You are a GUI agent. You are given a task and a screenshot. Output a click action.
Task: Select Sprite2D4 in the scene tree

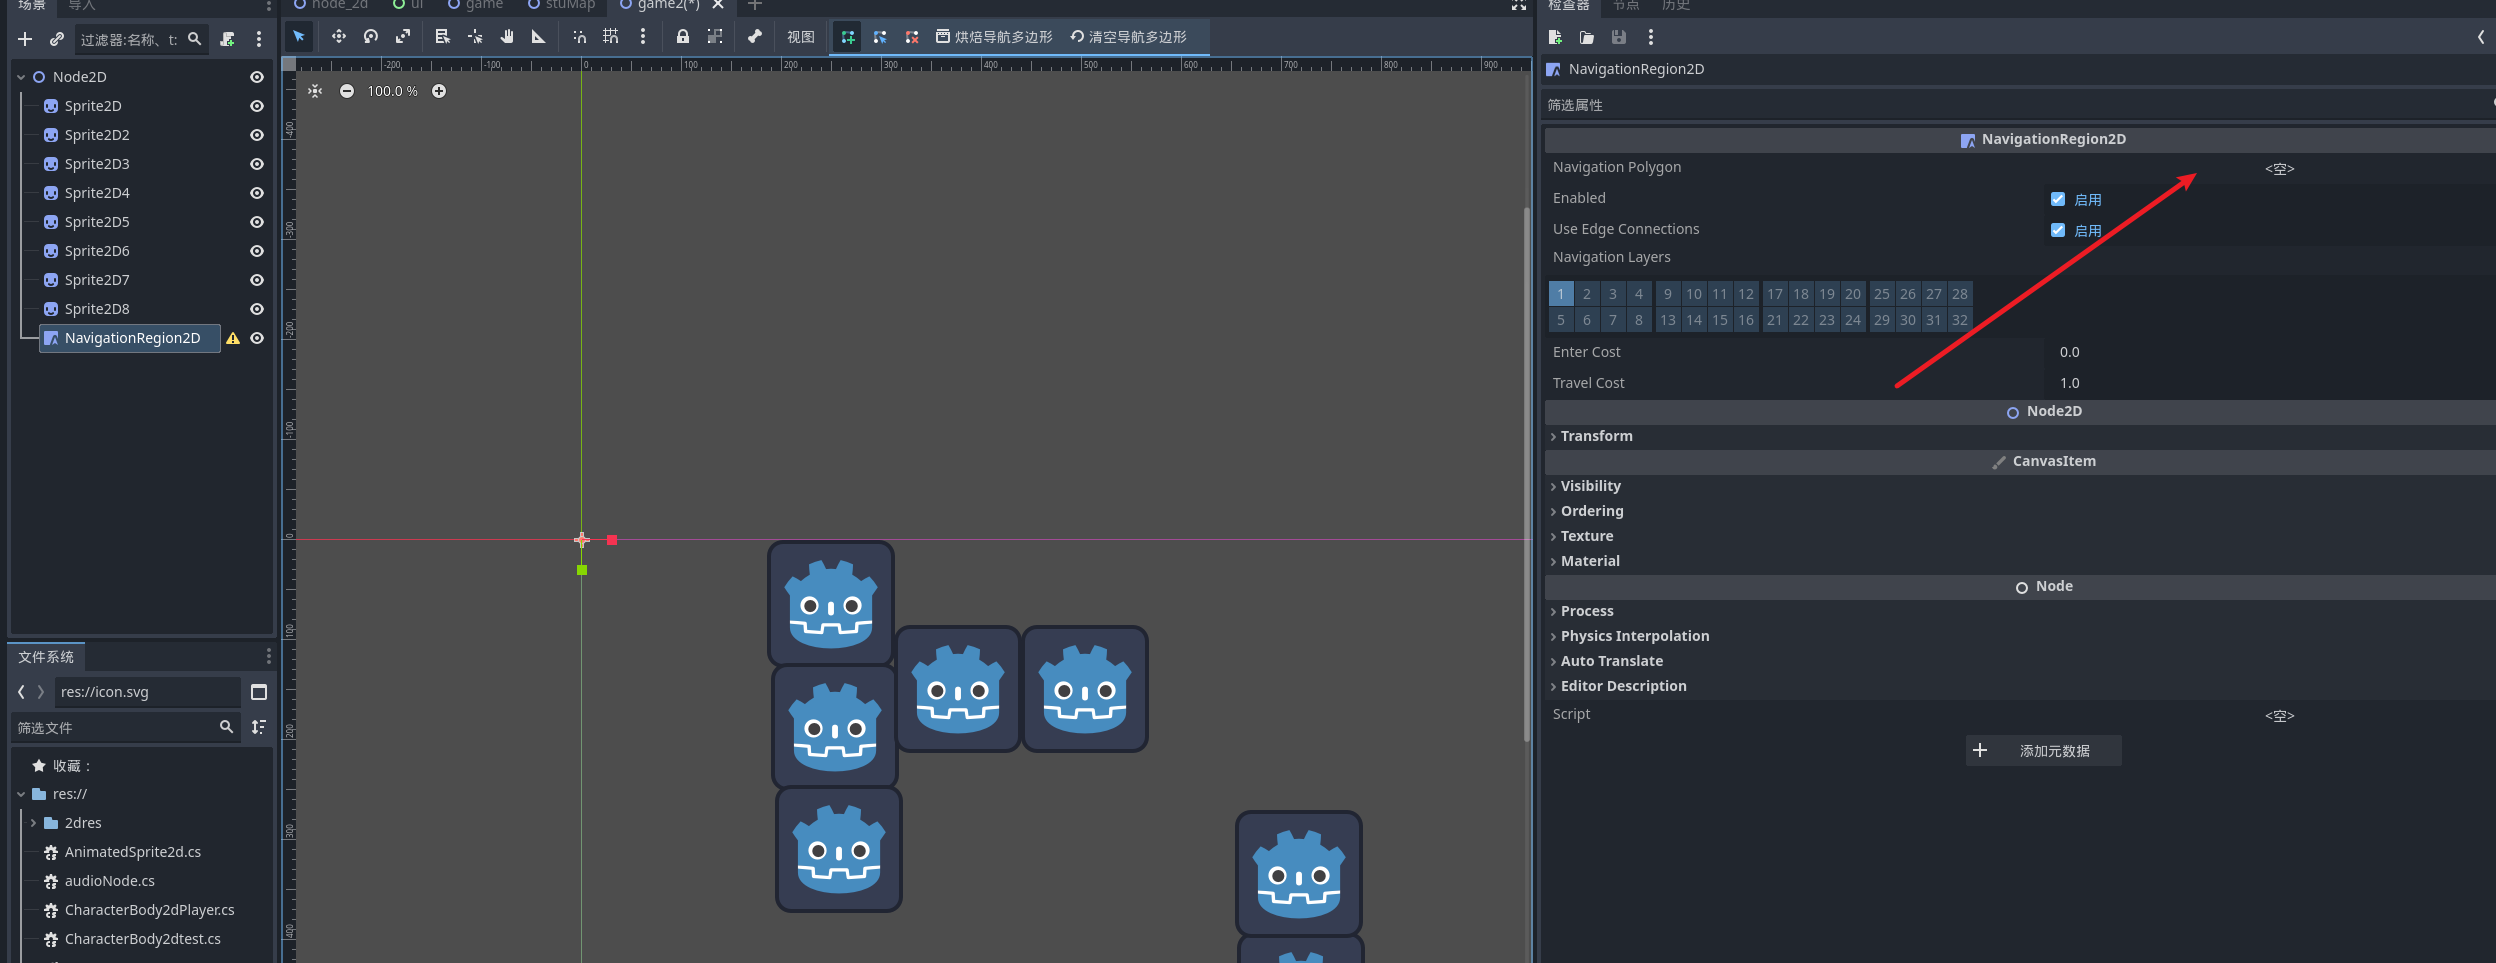tap(97, 193)
